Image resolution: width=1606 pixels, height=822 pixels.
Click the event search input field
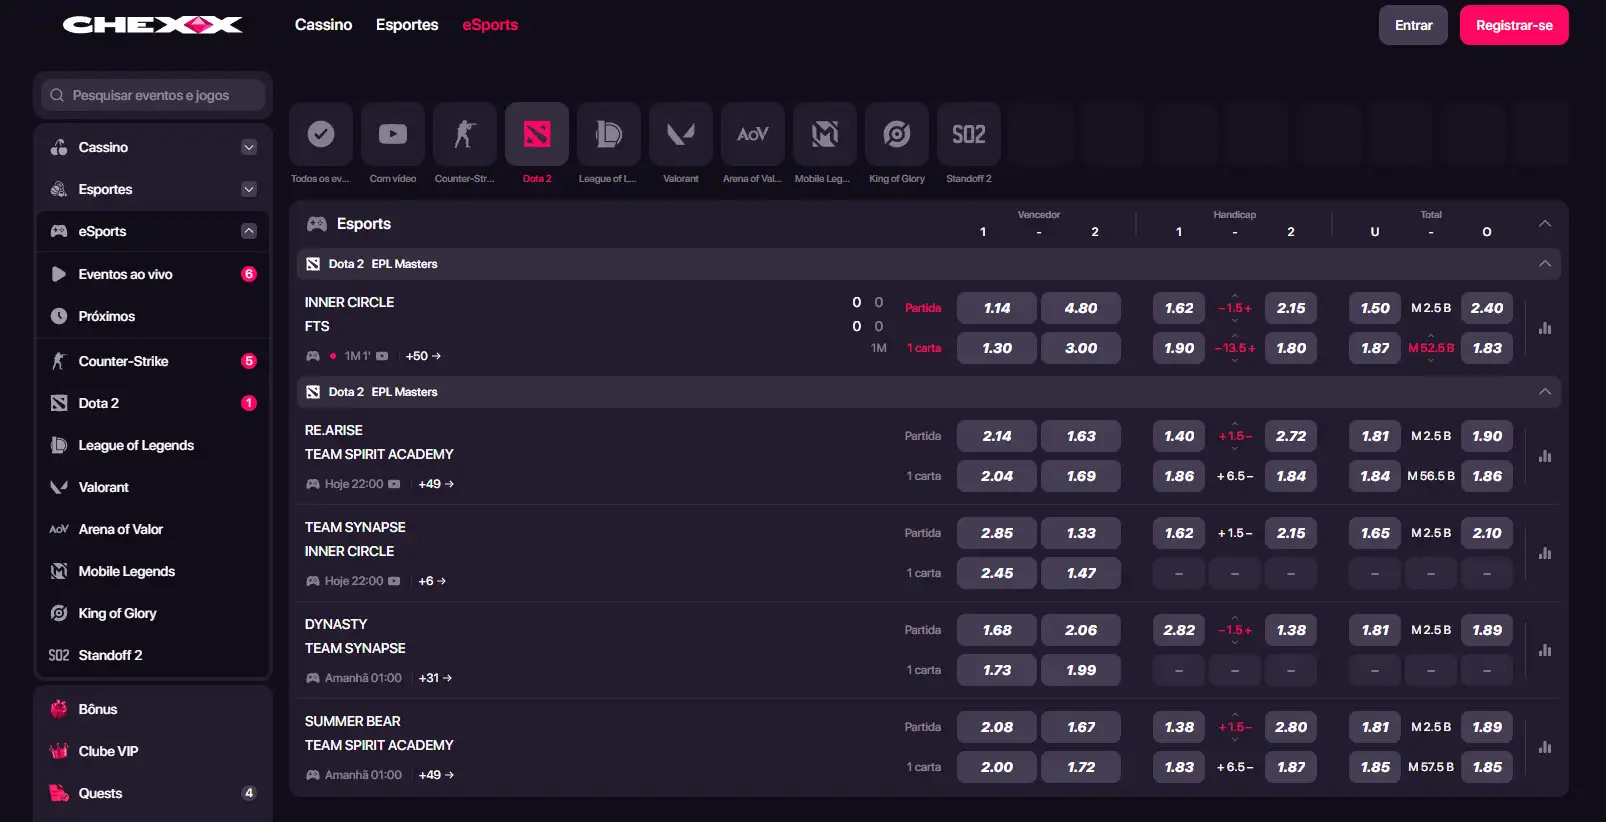pyautogui.click(x=153, y=95)
